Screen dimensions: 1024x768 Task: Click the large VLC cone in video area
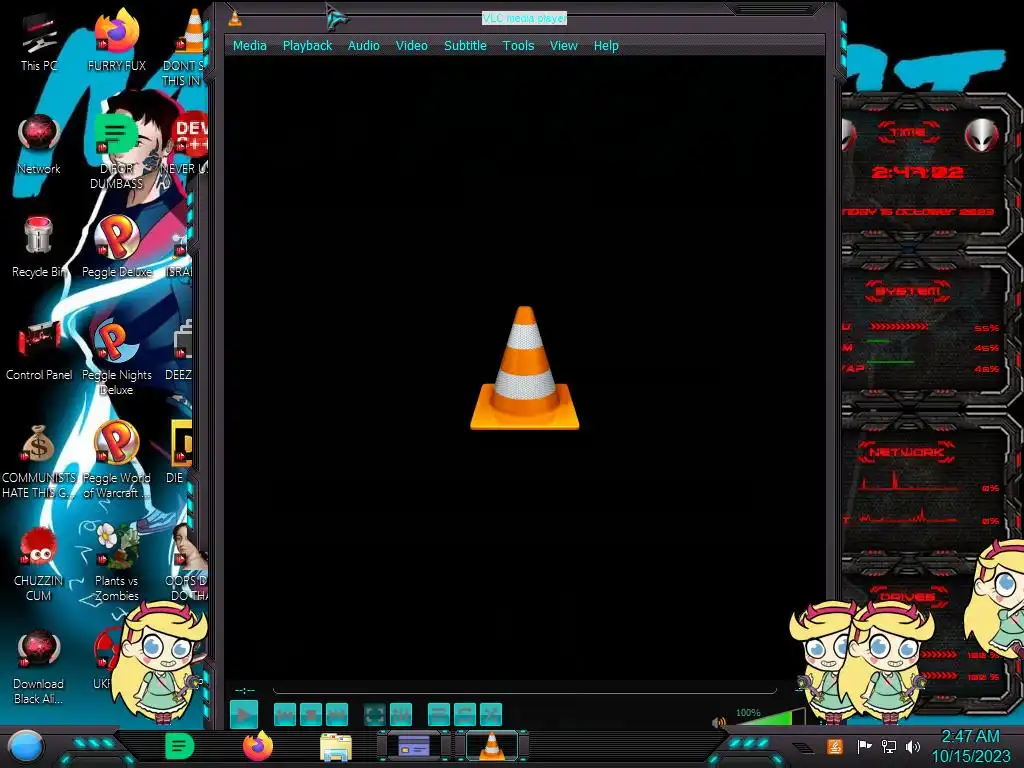point(524,368)
